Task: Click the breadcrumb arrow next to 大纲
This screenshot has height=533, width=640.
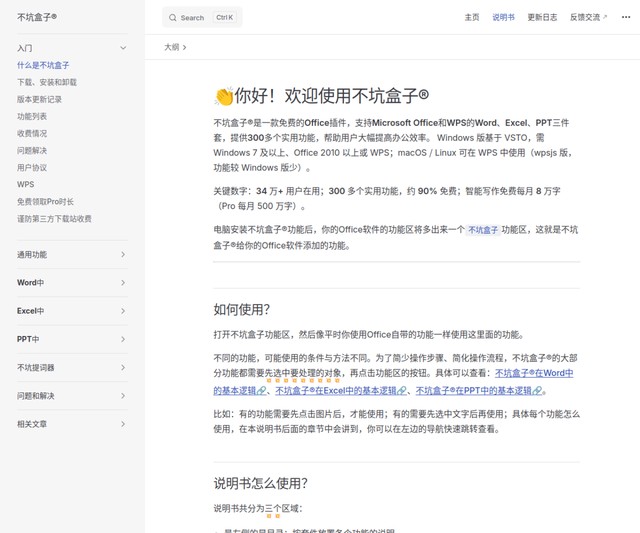Action: click(184, 48)
